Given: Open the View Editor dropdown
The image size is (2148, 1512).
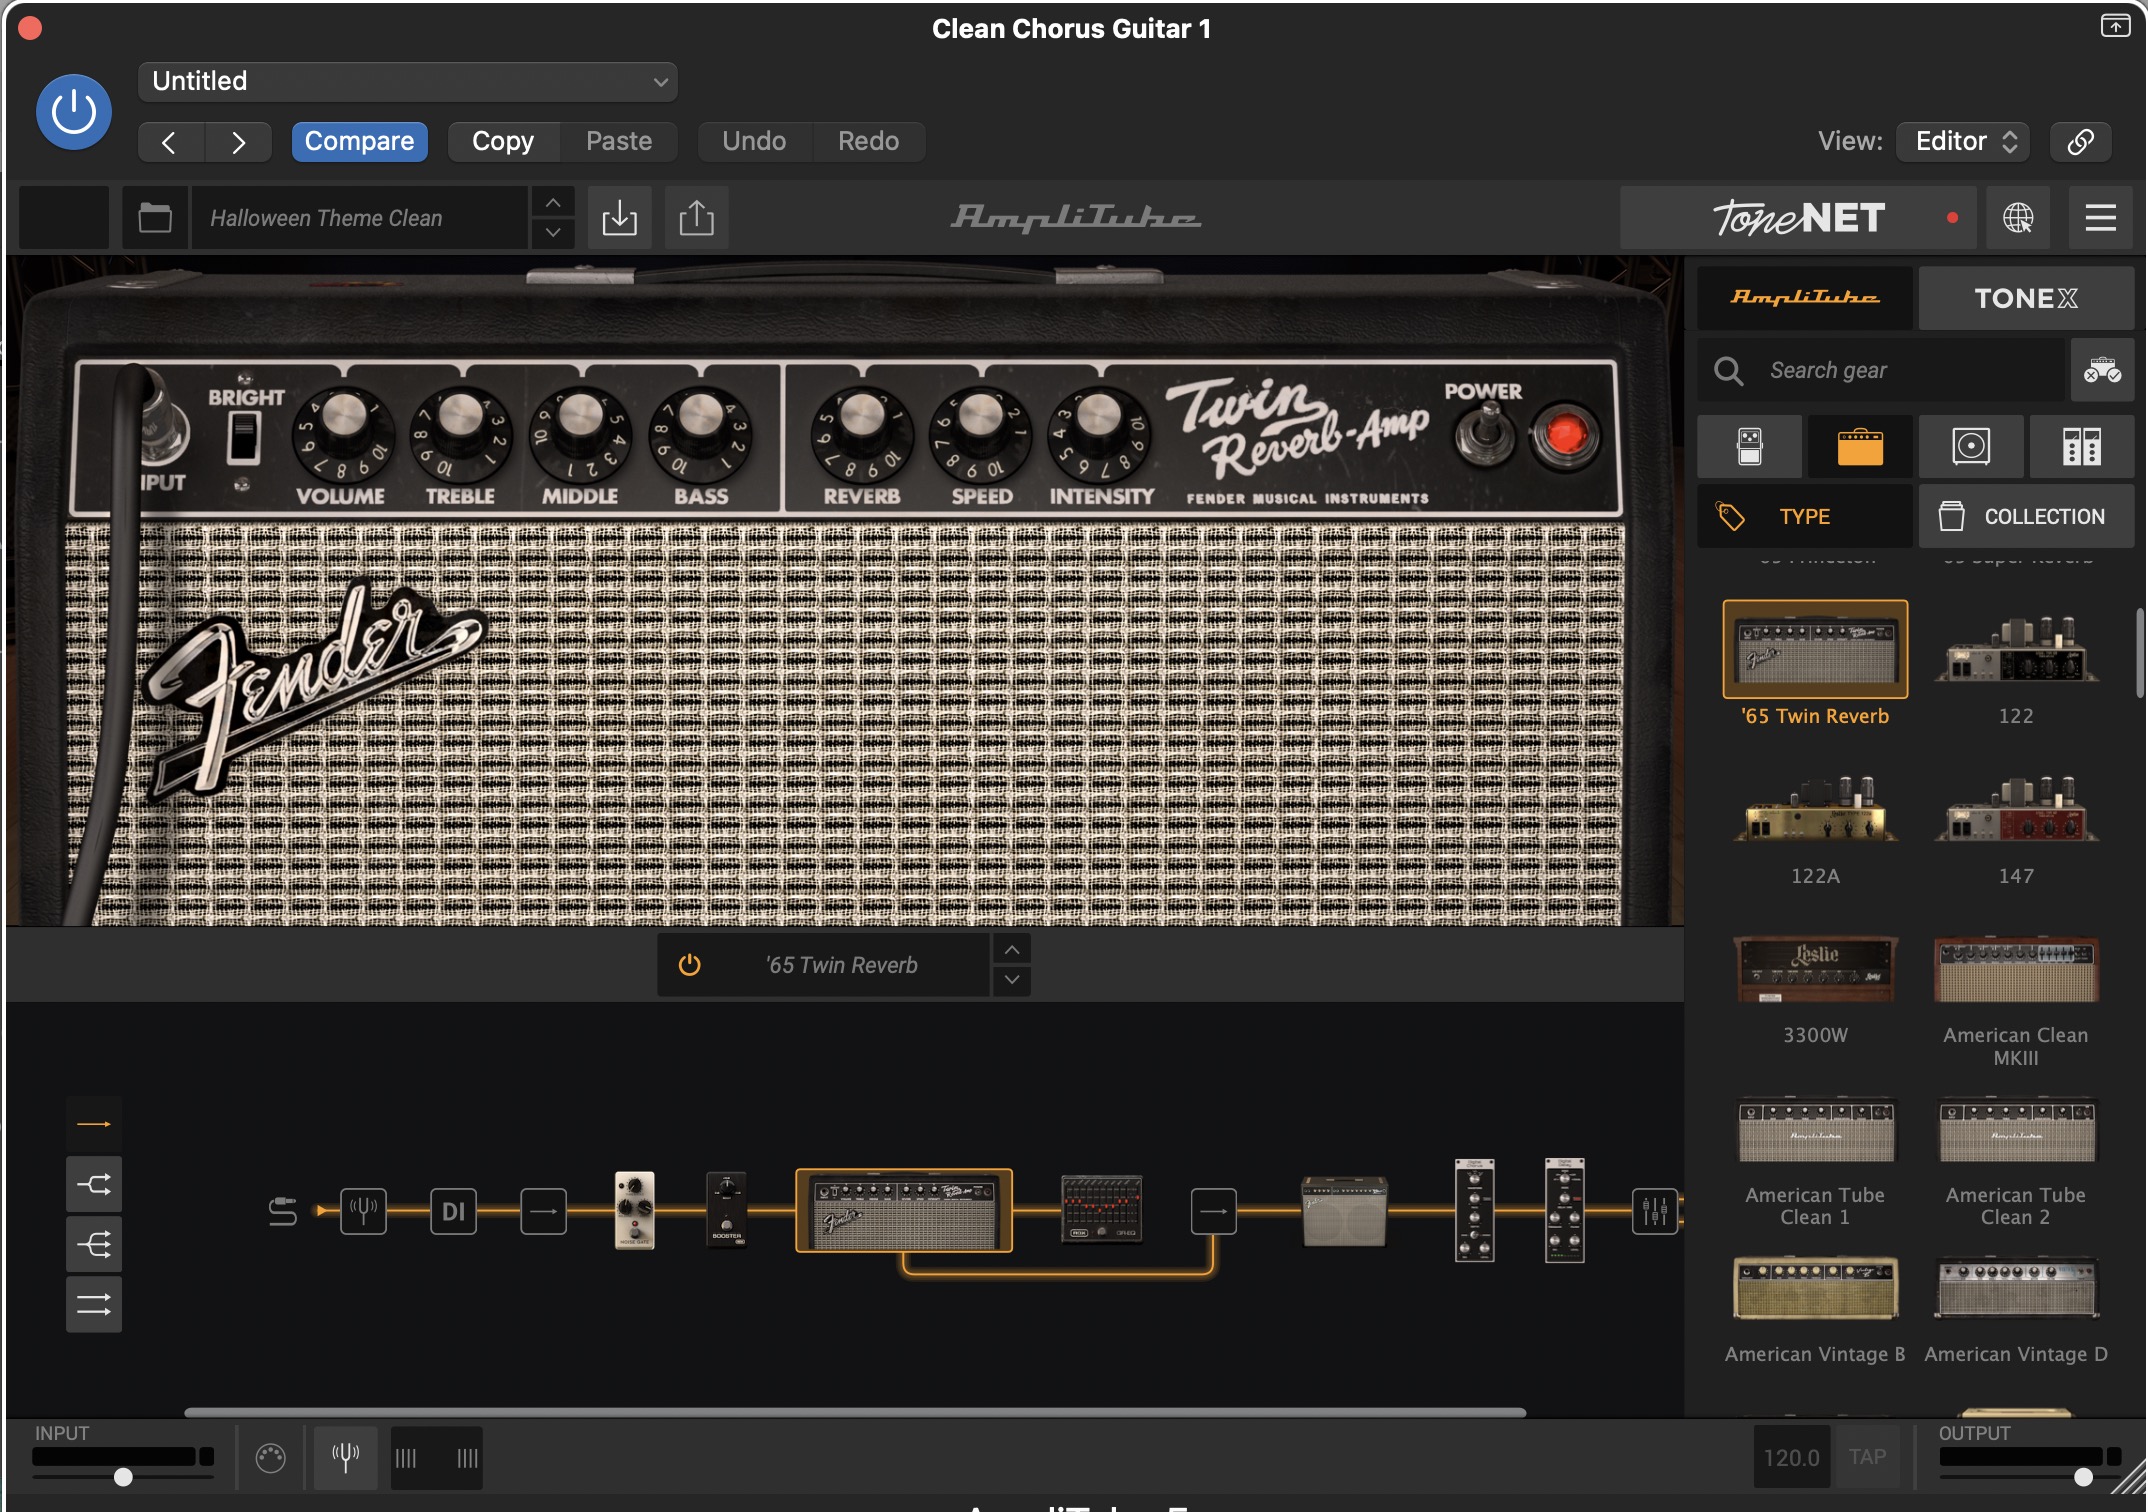Looking at the screenshot, I should tap(1964, 141).
